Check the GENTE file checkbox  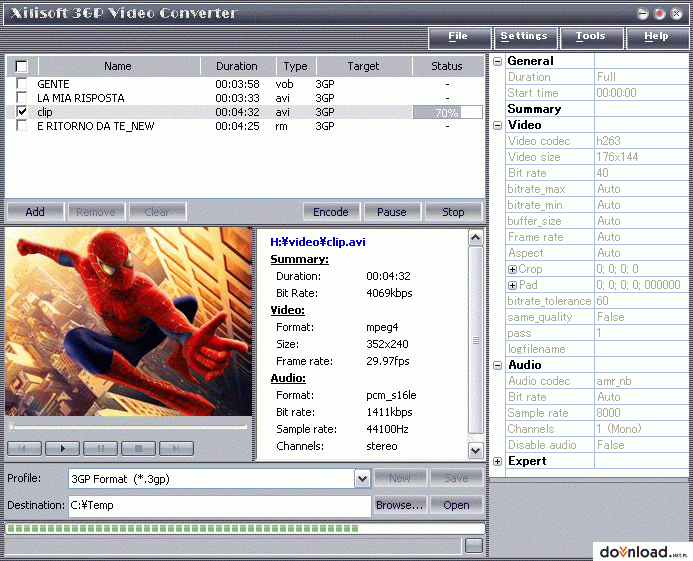point(21,84)
